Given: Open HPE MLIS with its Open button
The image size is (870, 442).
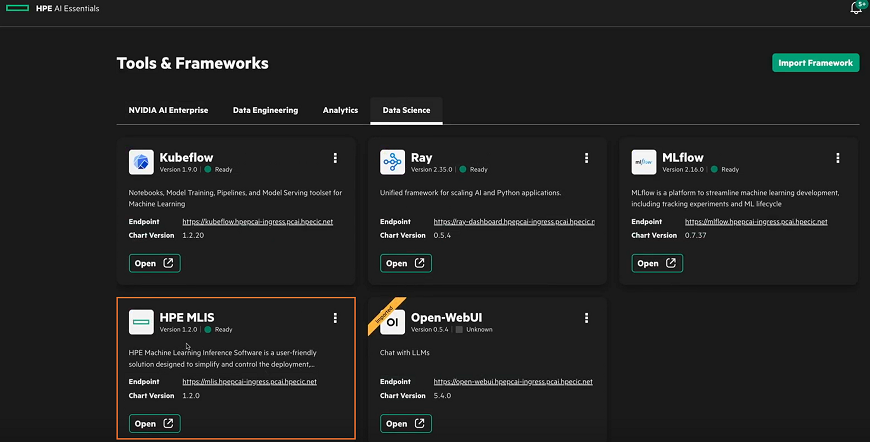Looking at the screenshot, I should (x=155, y=424).
